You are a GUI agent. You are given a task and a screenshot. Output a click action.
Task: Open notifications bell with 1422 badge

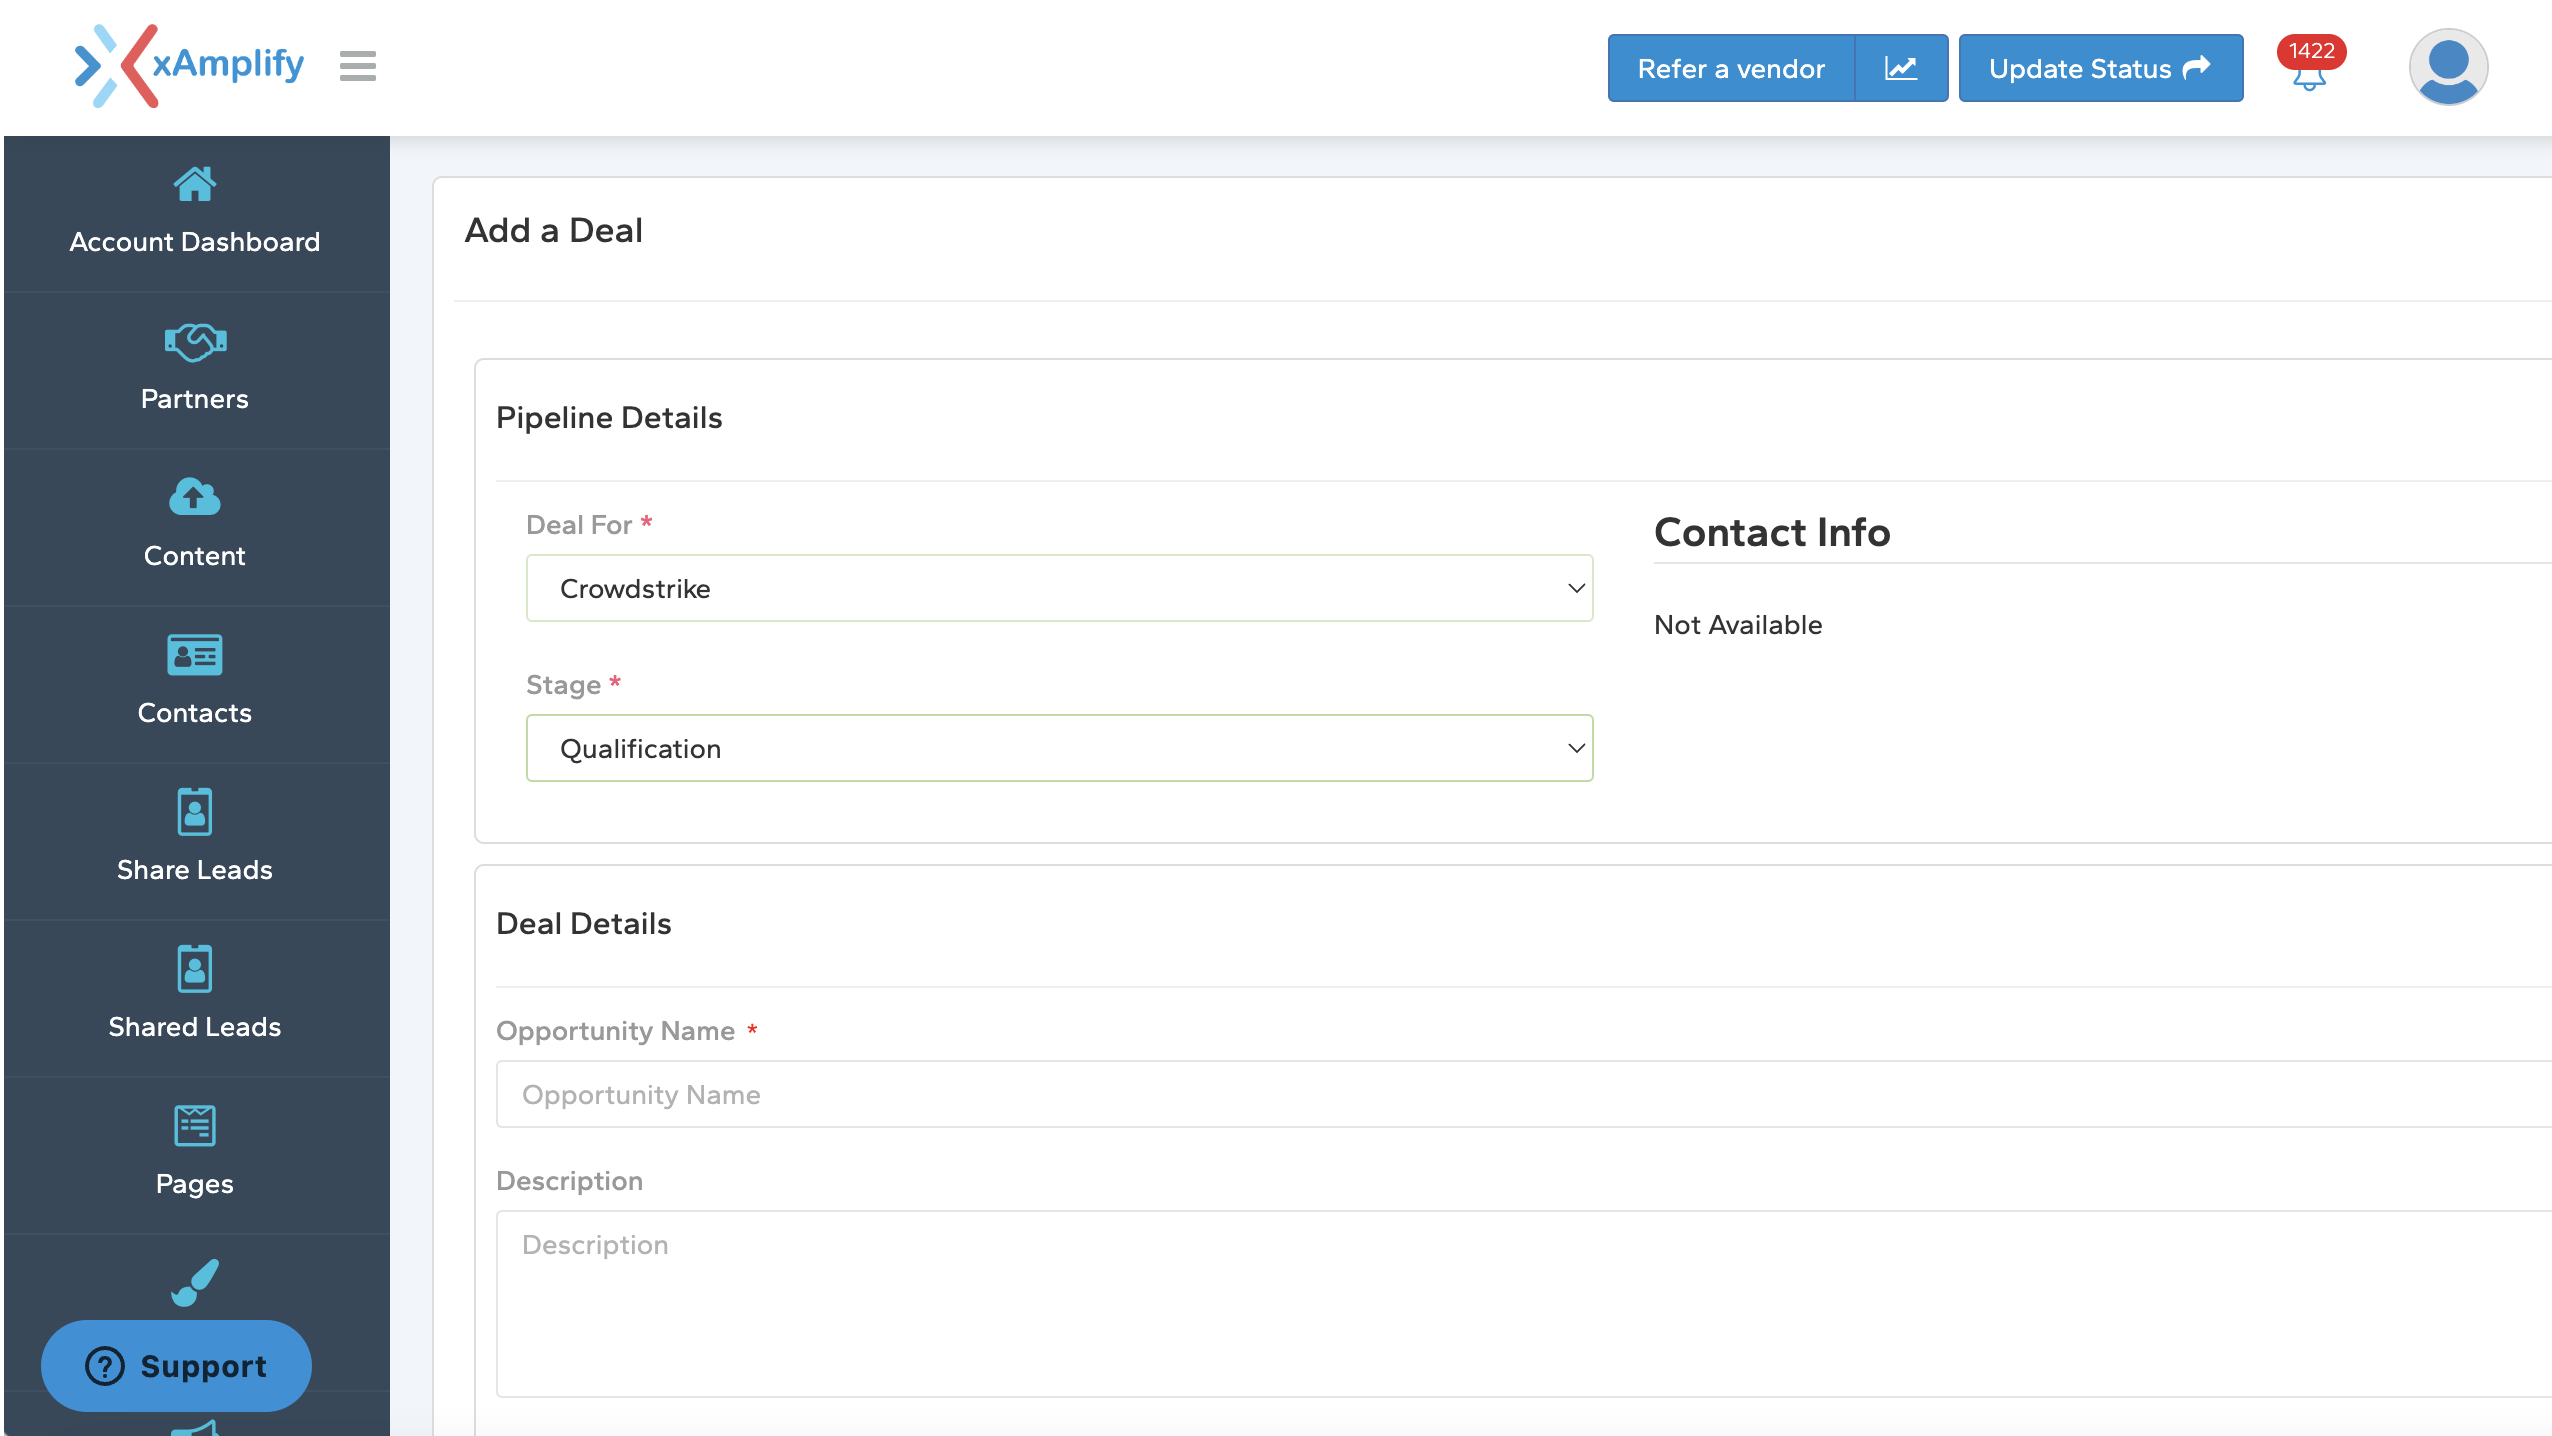(2309, 70)
